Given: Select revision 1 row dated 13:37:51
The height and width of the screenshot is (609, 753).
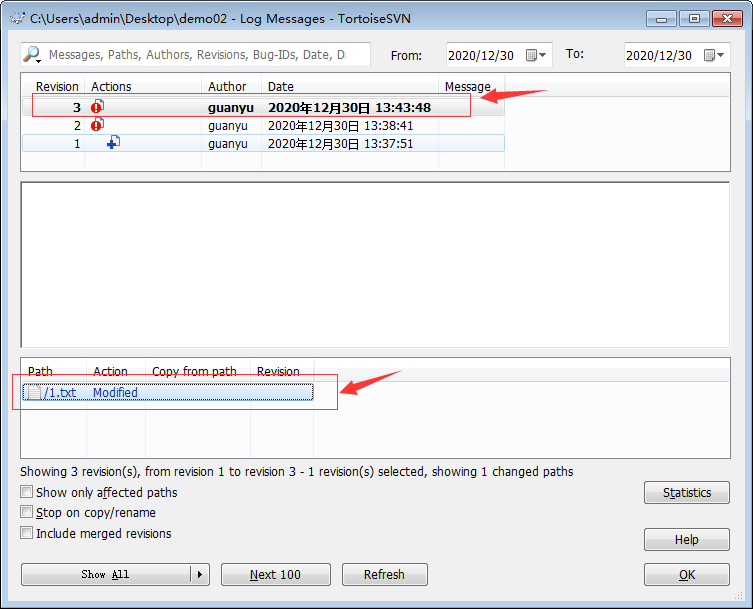Looking at the screenshot, I should 263,144.
